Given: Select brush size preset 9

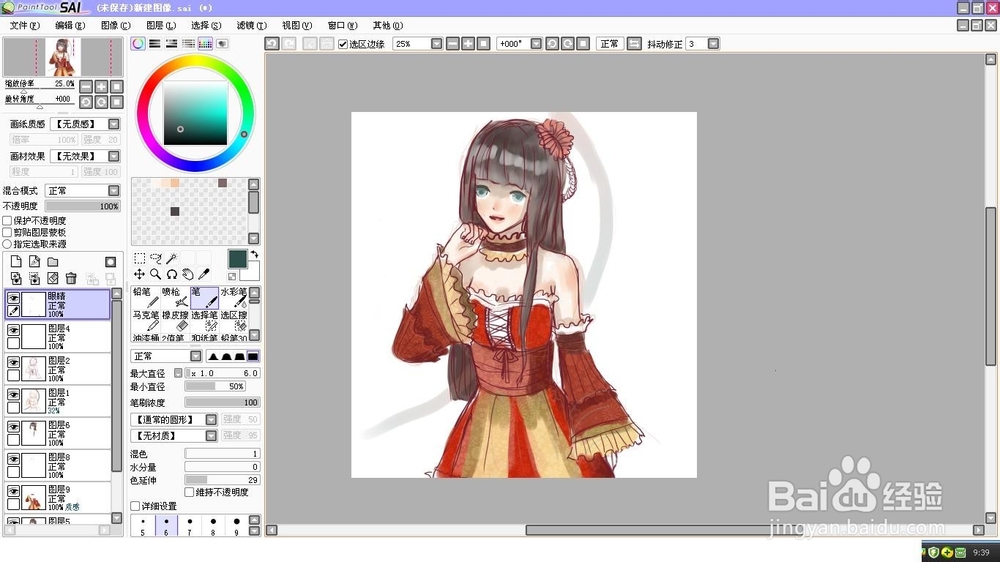Looking at the screenshot, I should (237, 526).
